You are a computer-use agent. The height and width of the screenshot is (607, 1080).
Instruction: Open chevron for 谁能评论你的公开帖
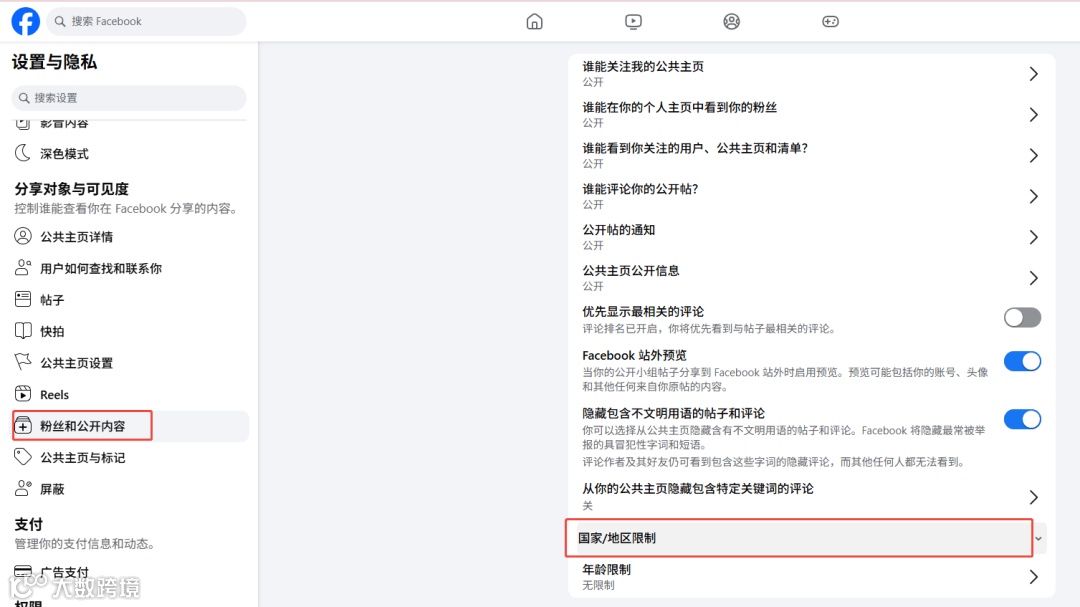pos(1033,196)
